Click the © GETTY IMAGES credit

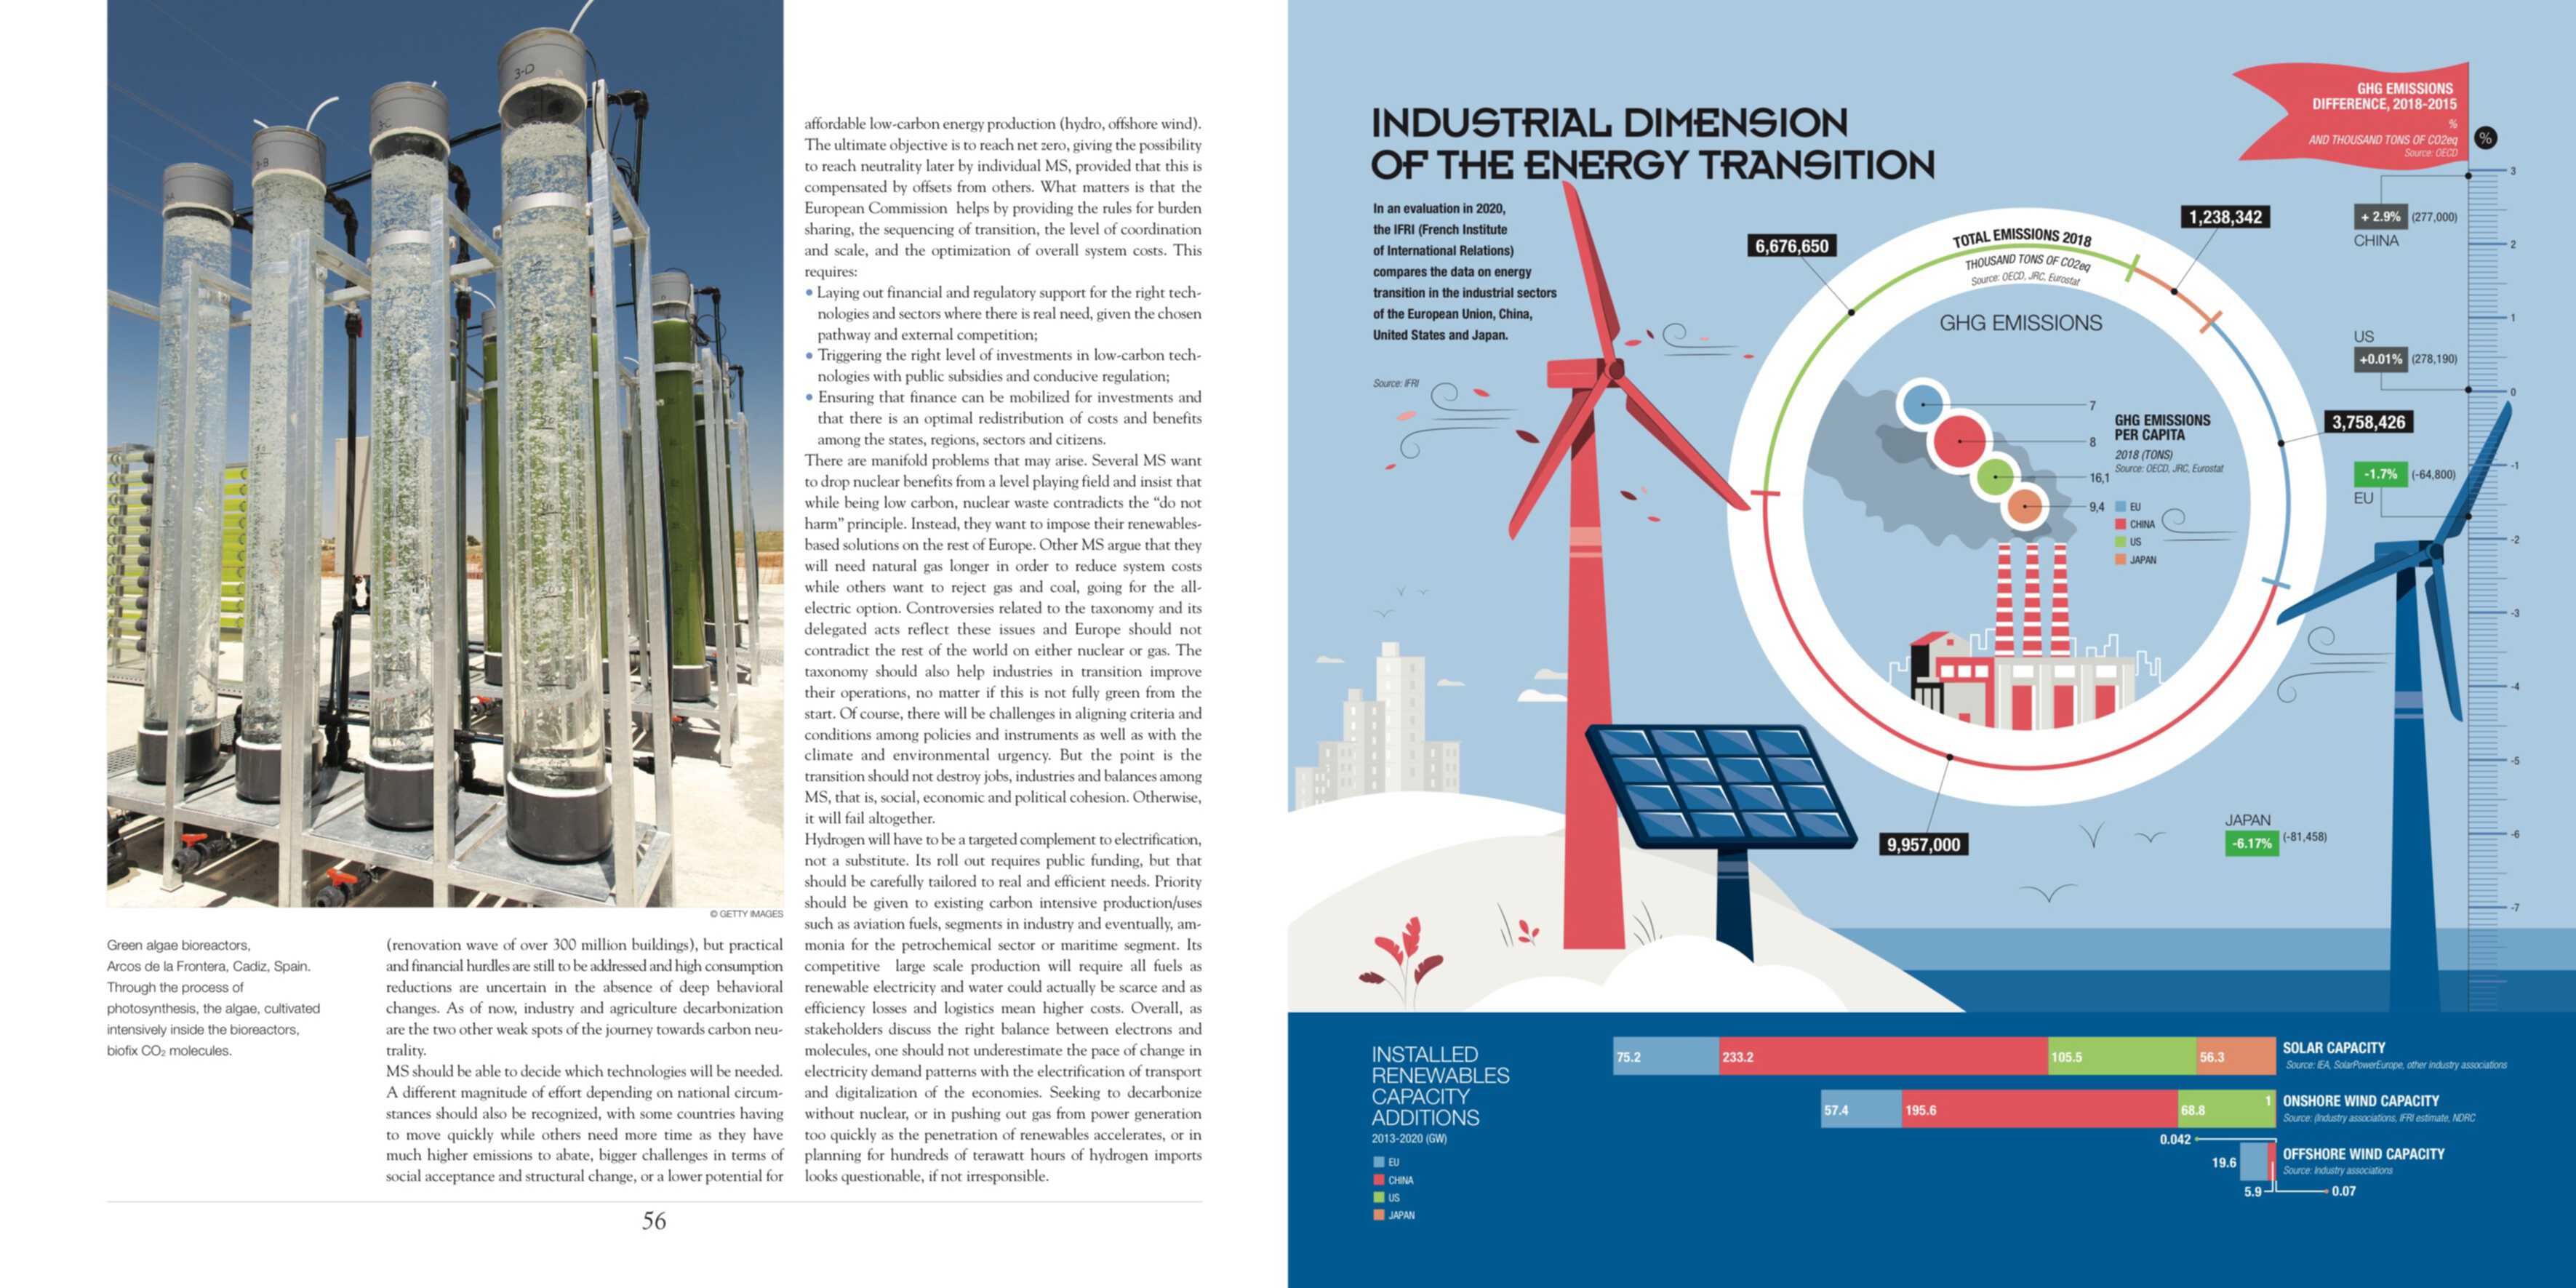point(746,914)
